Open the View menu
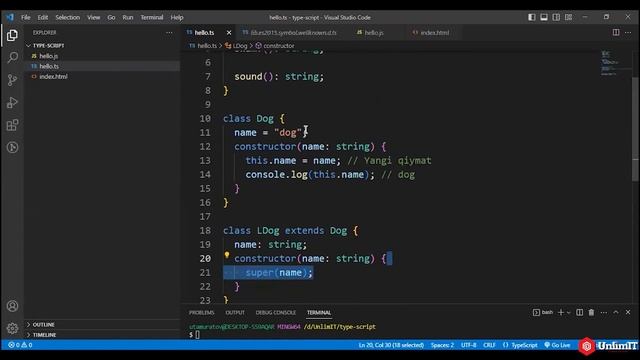Viewport: 640px width, 360px height. coord(93,17)
